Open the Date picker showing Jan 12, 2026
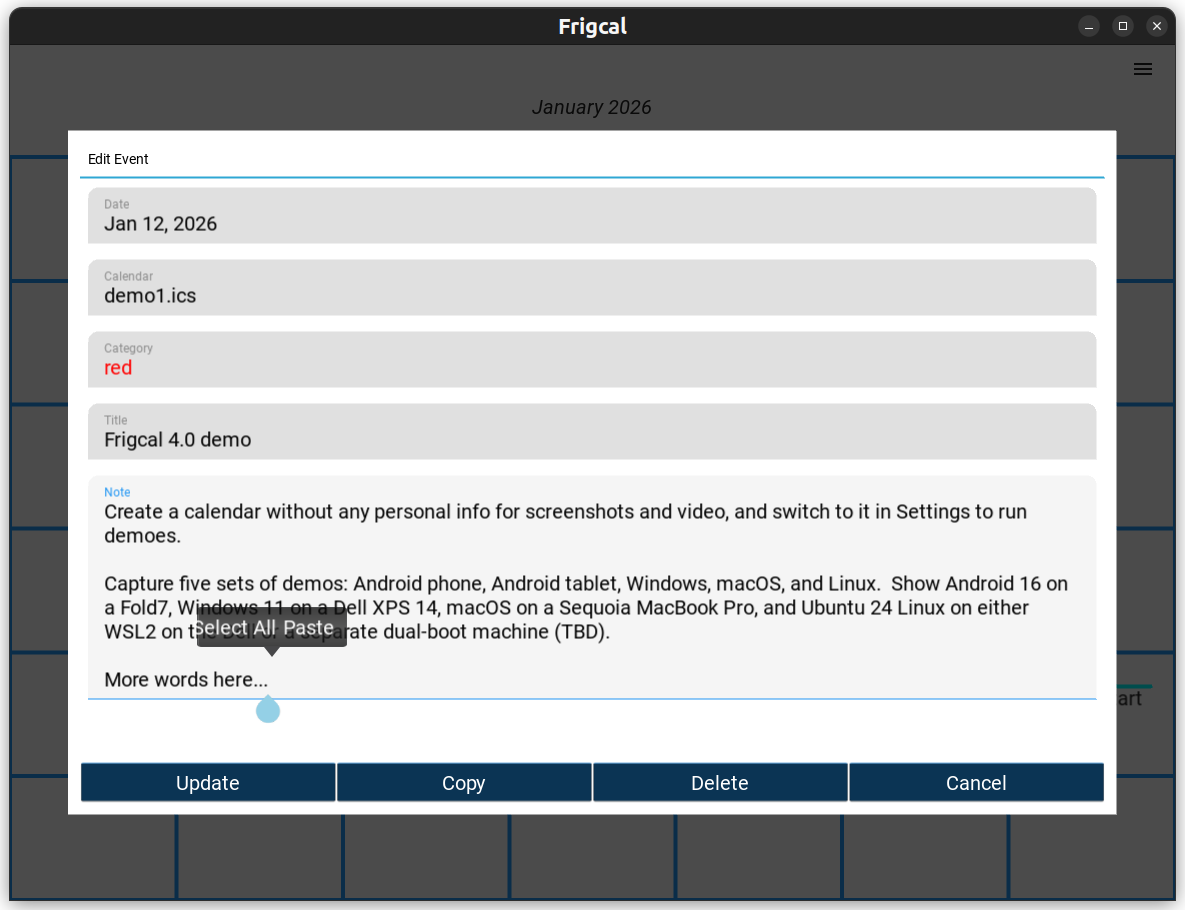This screenshot has height=910, width=1185. click(591, 215)
